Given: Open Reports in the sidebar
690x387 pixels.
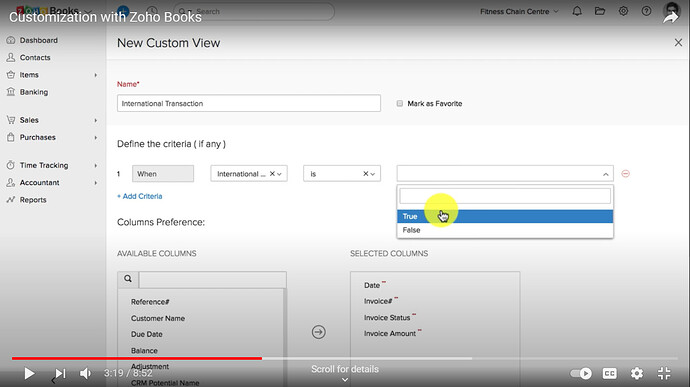Looking at the screenshot, I should (x=33, y=200).
